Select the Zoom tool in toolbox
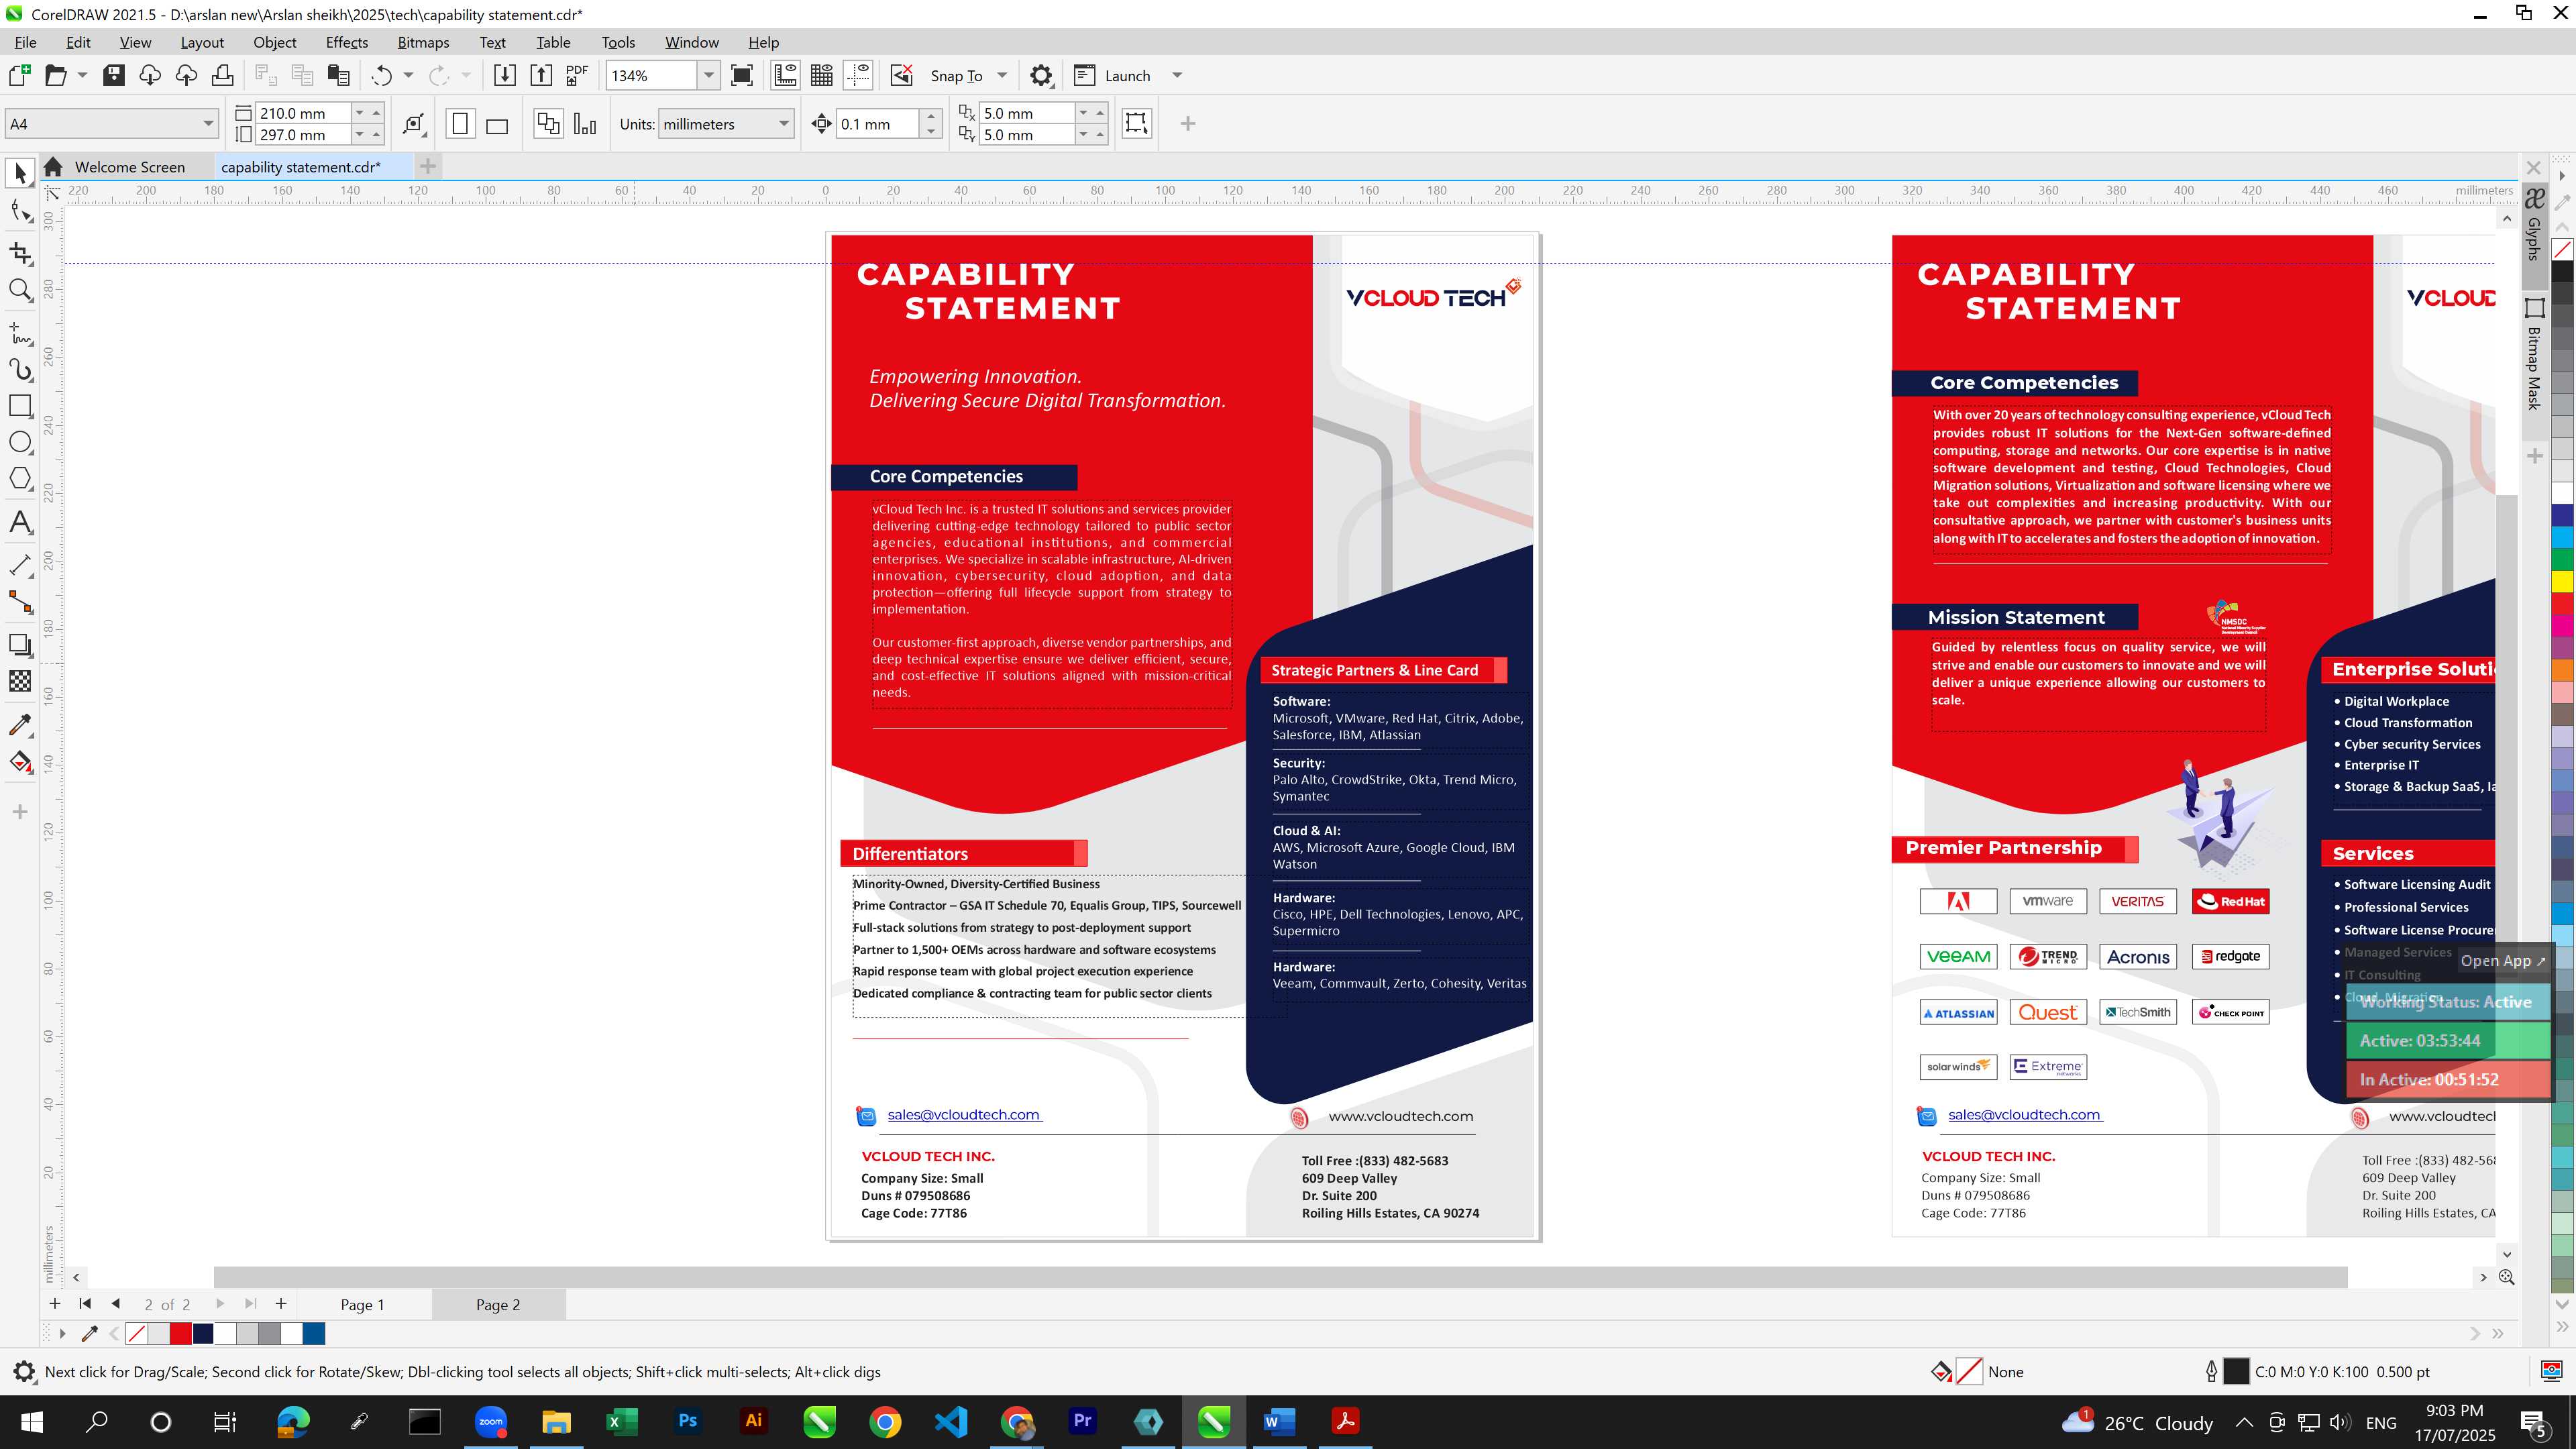Image resolution: width=2576 pixels, height=1449 pixels. click(x=20, y=290)
